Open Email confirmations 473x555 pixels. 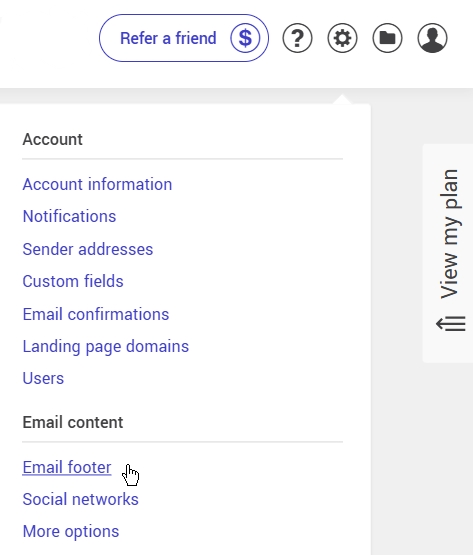pos(96,314)
